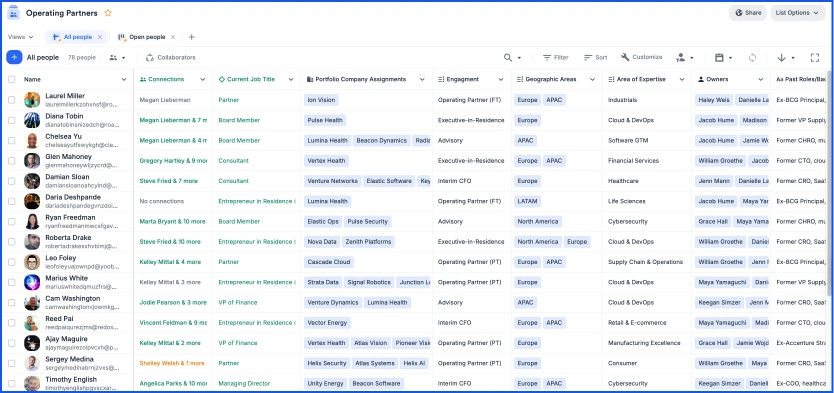Open Roberta Drake's name
834x393 pixels.
coord(68,238)
